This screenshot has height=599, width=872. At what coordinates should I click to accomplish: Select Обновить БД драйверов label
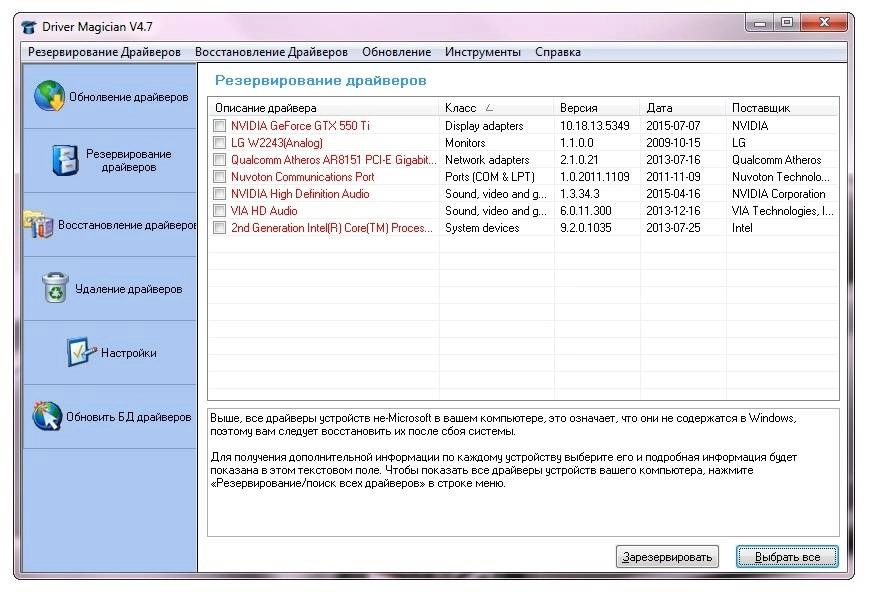point(128,417)
